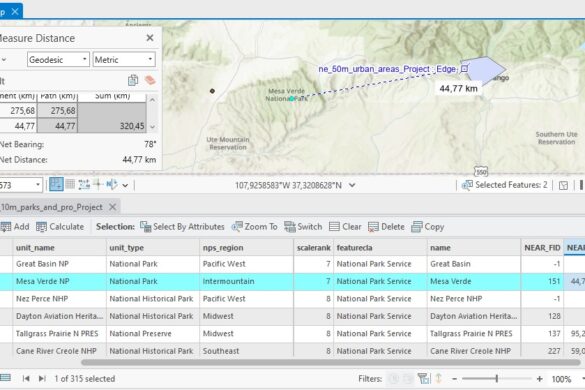Click Calculate field button

(60, 227)
